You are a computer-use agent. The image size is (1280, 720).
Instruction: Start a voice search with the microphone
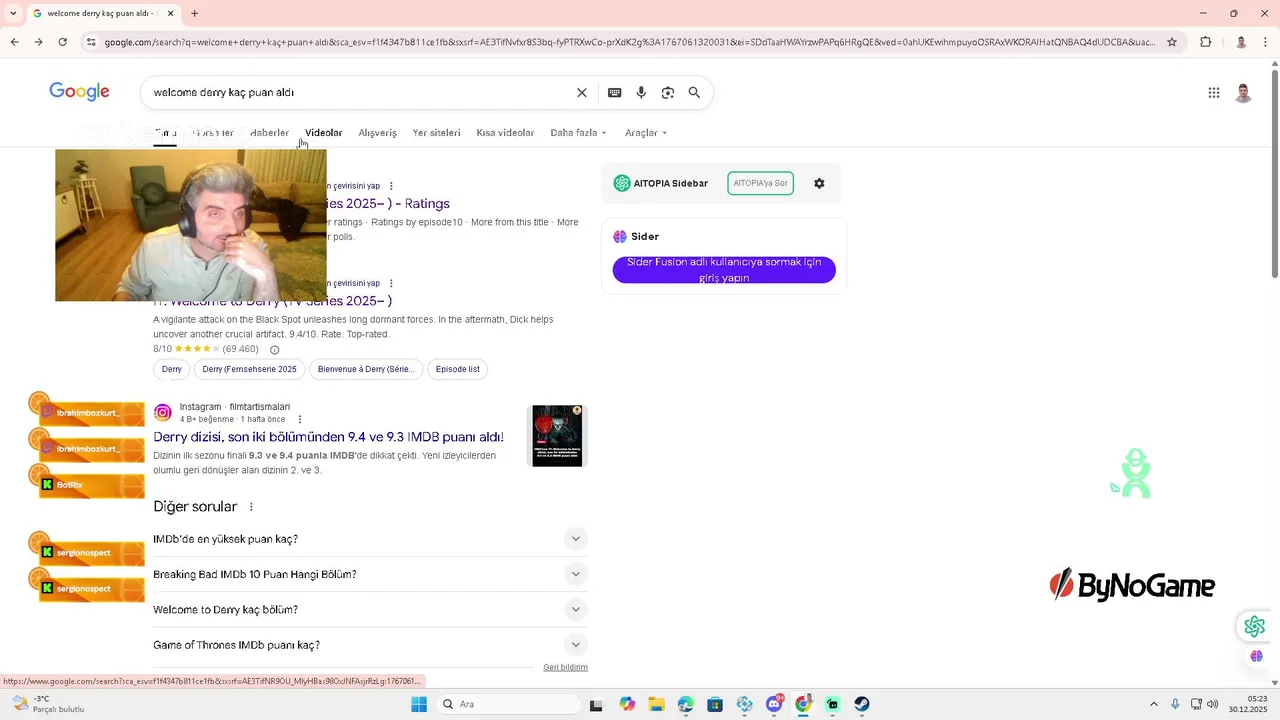[641, 92]
